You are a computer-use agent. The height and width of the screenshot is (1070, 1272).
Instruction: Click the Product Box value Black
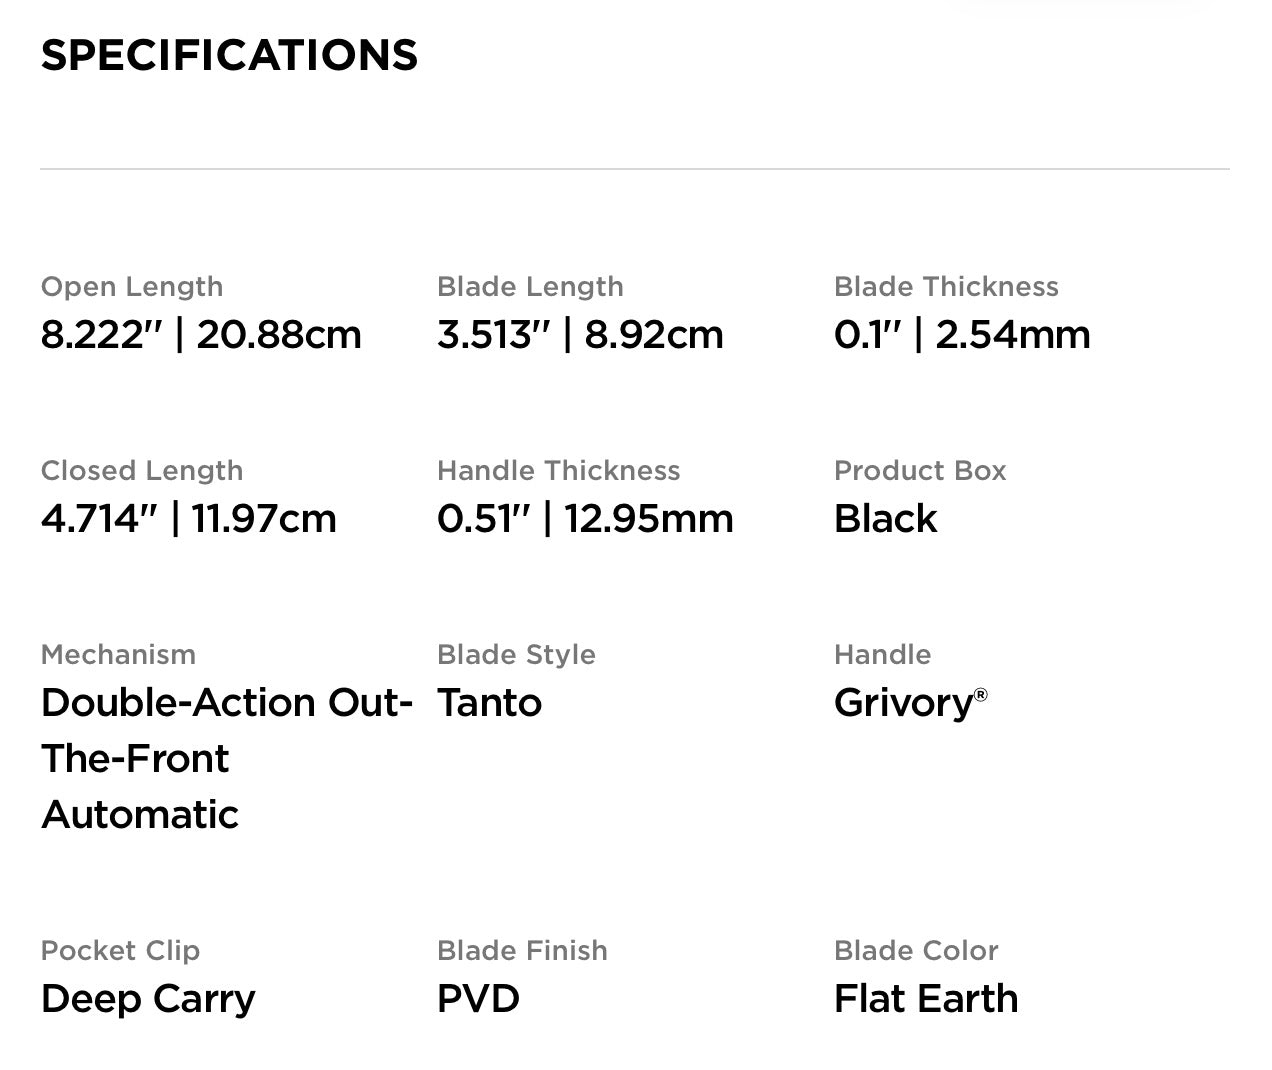885,519
